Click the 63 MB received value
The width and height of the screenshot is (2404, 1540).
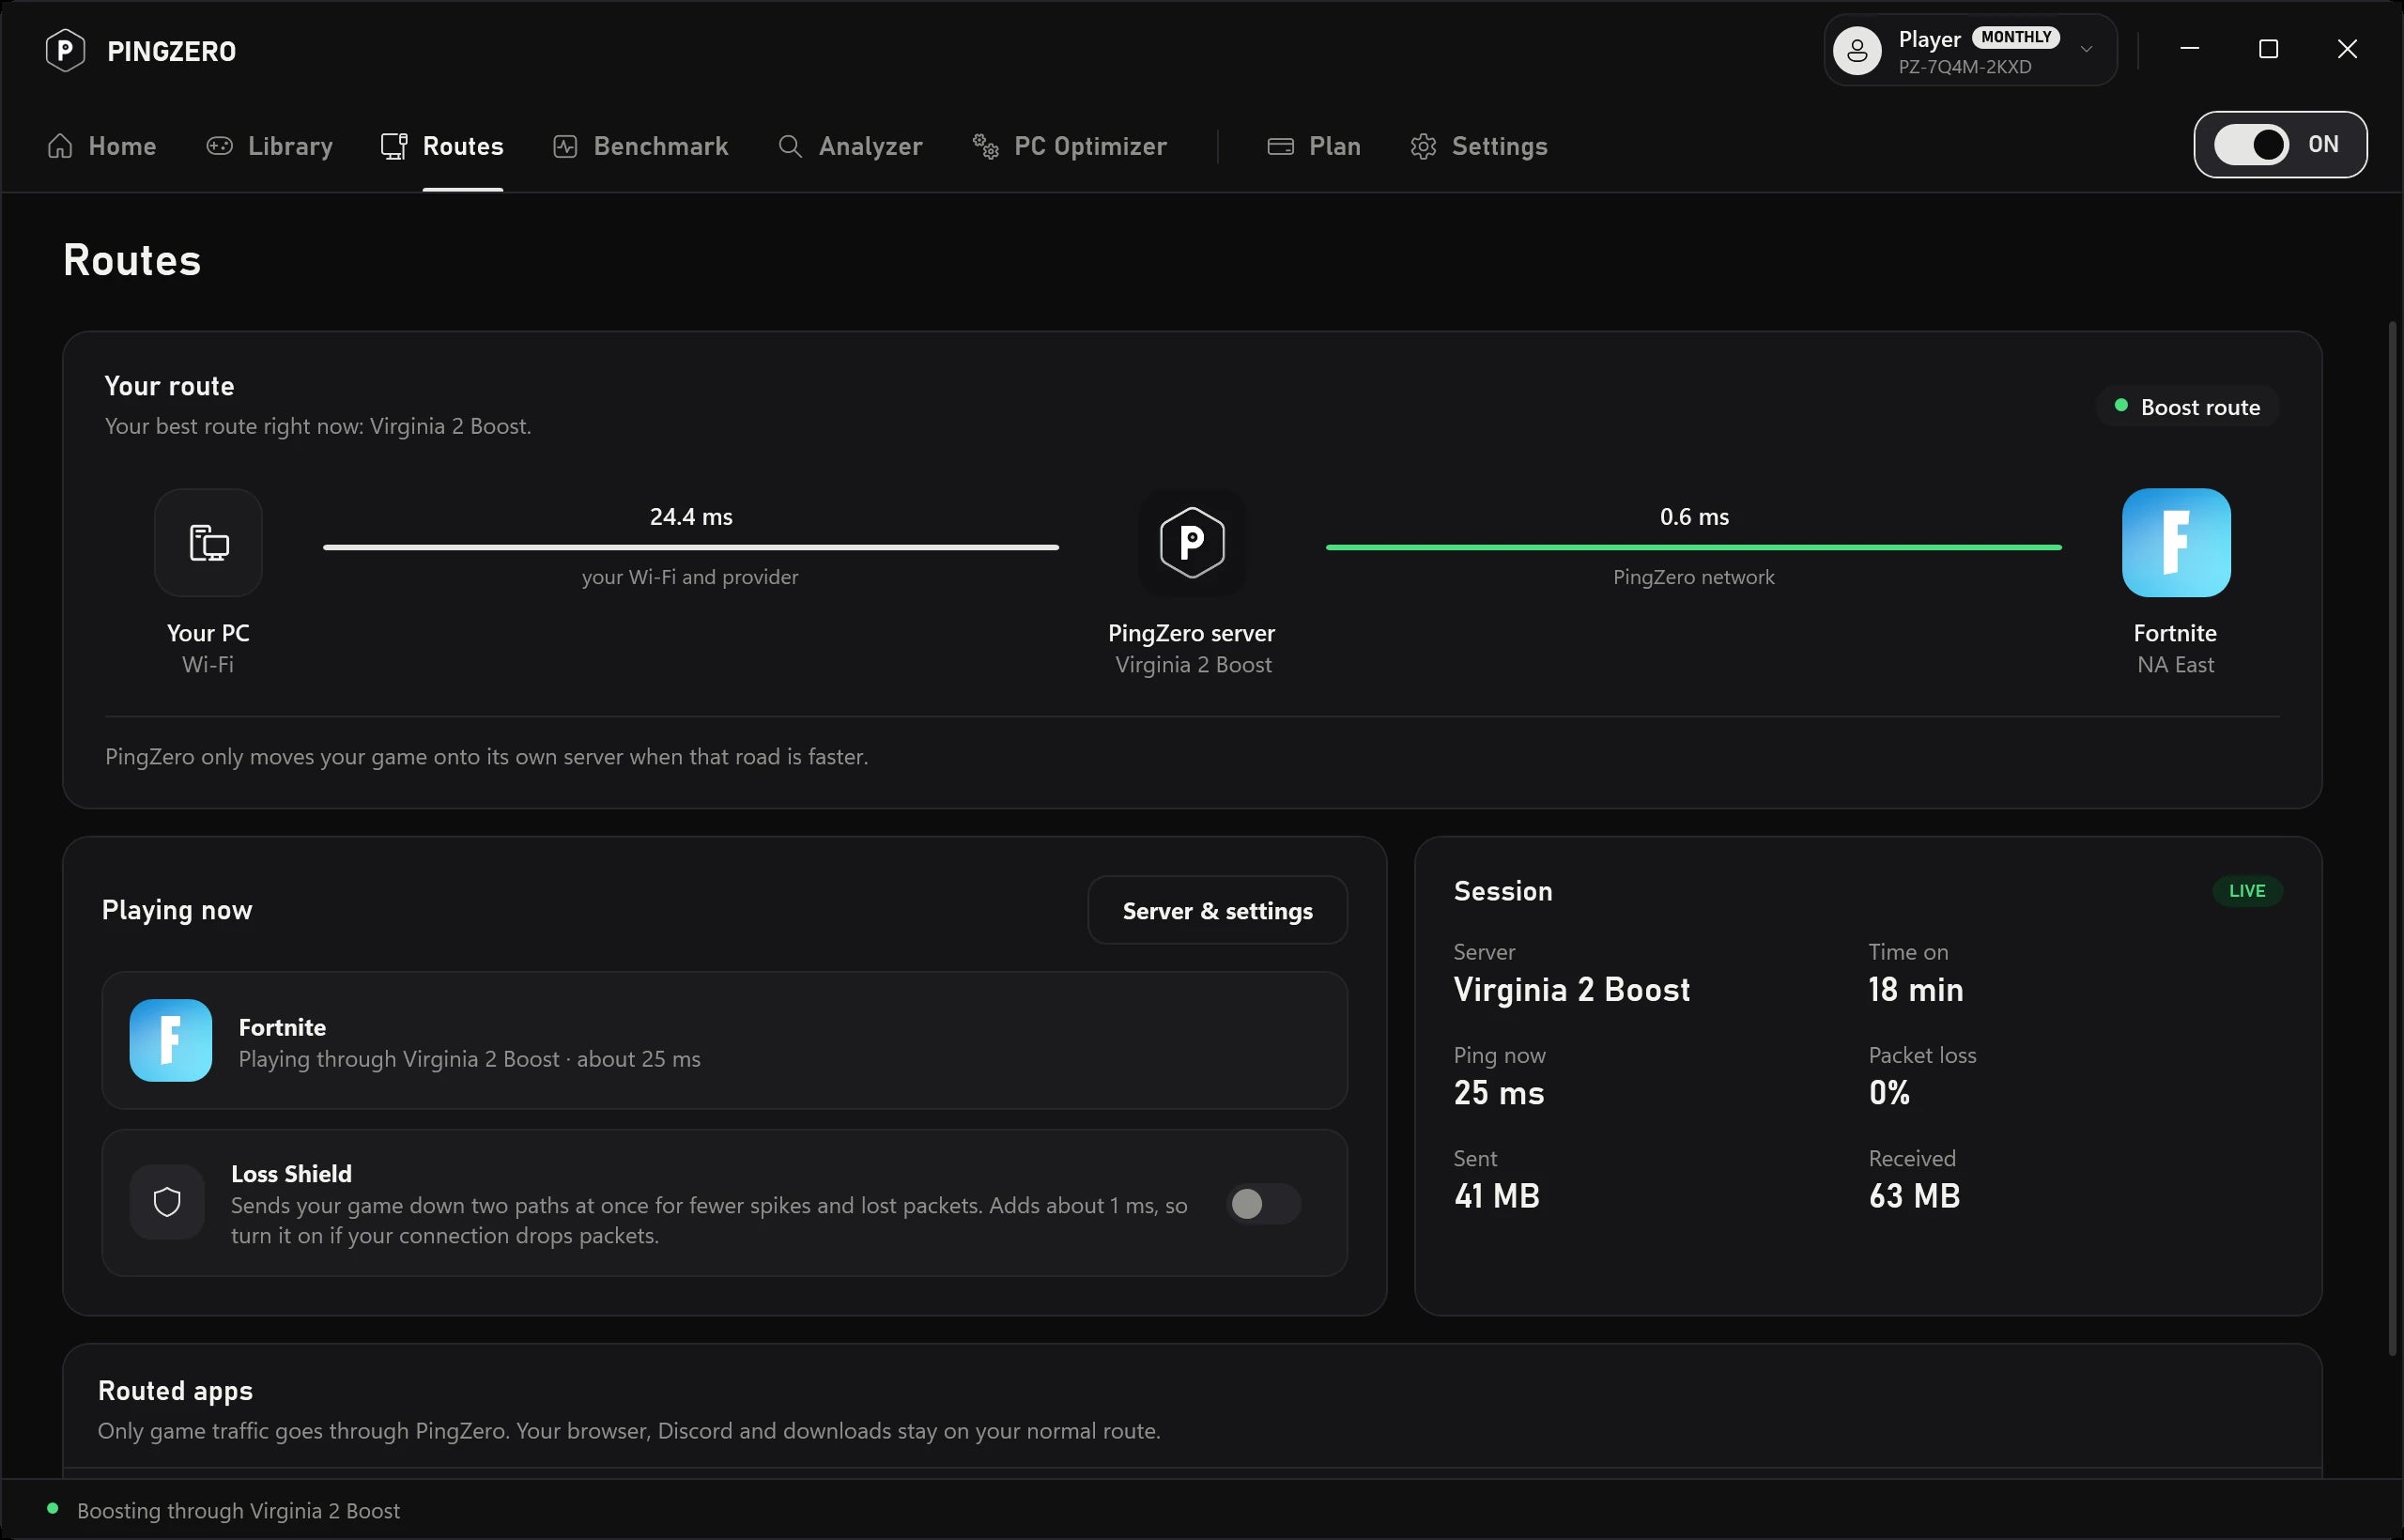point(1914,1195)
